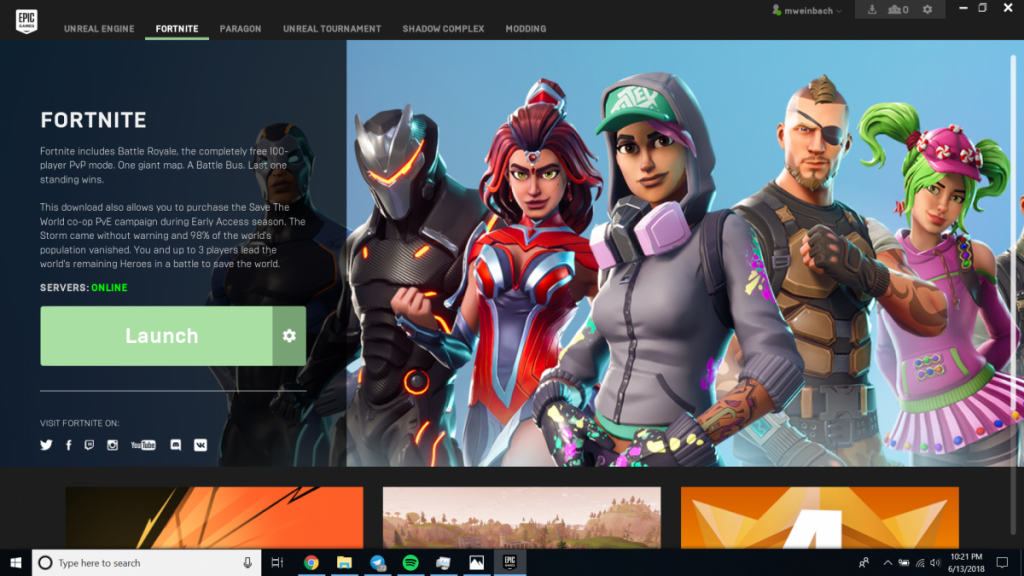This screenshot has width=1024, height=576.
Task: Open the Paragon tab
Action: [240, 29]
